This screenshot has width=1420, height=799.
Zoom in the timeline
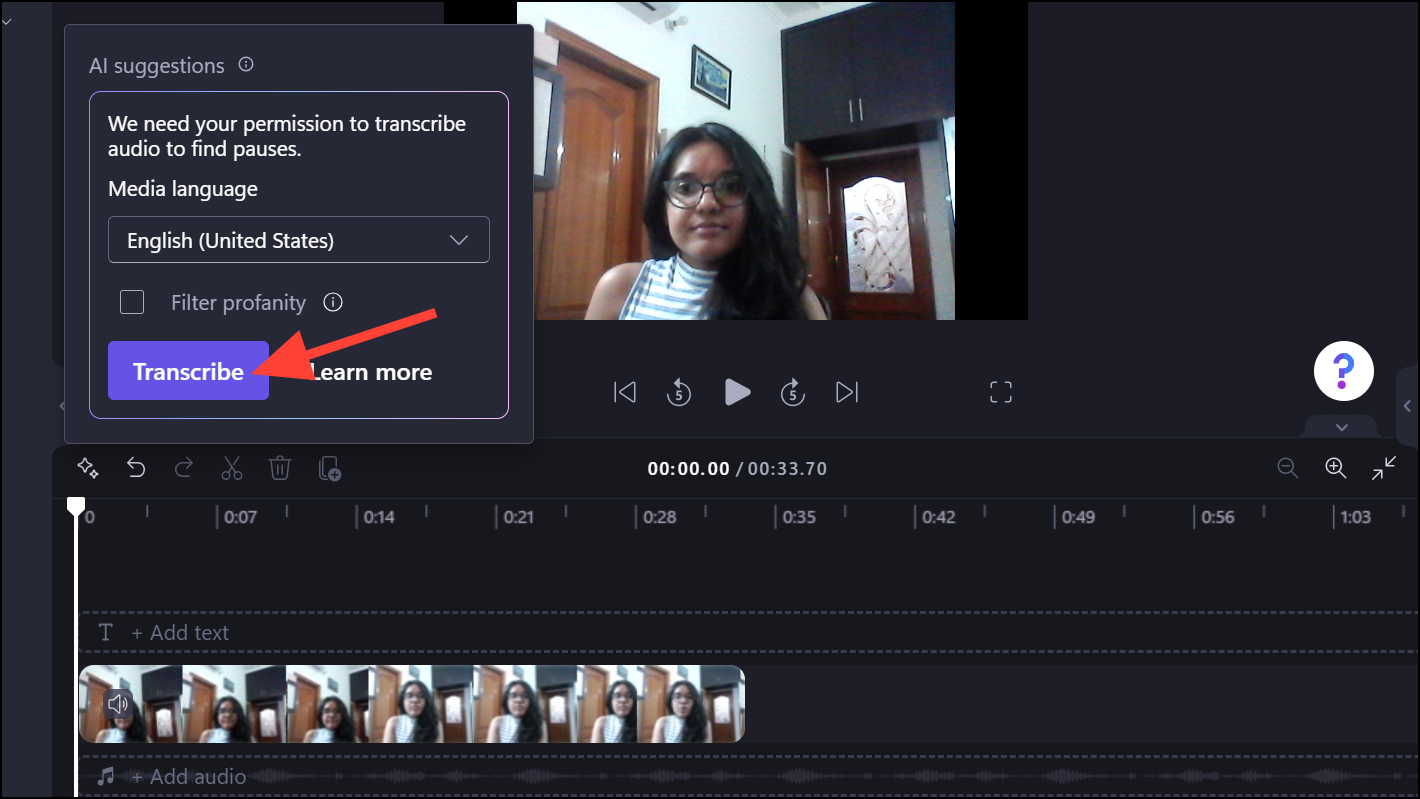click(x=1336, y=468)
